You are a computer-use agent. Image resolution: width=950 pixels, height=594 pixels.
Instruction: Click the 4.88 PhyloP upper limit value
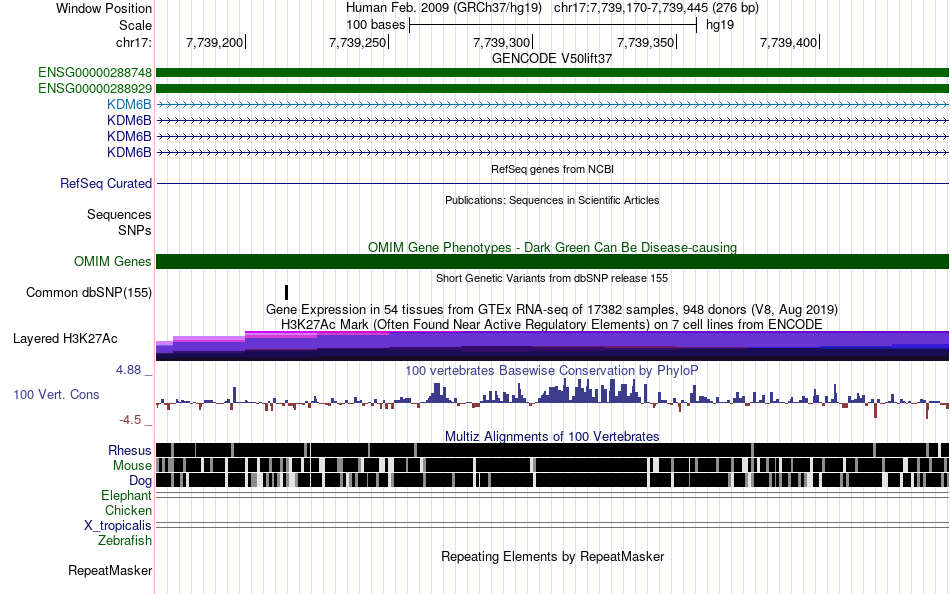pos(128,370)
